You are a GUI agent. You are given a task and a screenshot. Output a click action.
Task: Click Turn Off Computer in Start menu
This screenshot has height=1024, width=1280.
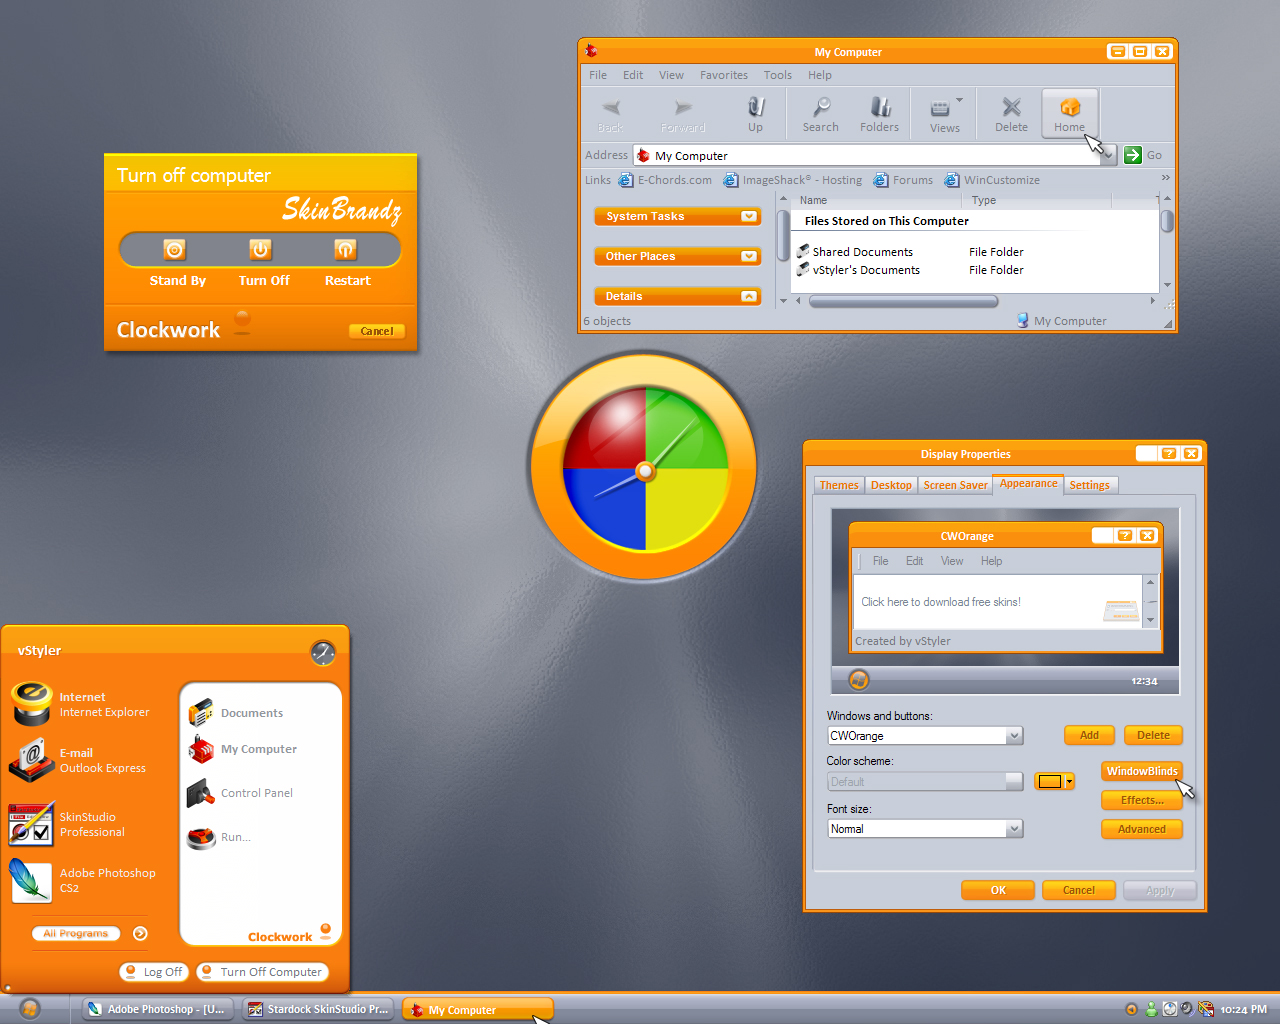tap(262, 971)
